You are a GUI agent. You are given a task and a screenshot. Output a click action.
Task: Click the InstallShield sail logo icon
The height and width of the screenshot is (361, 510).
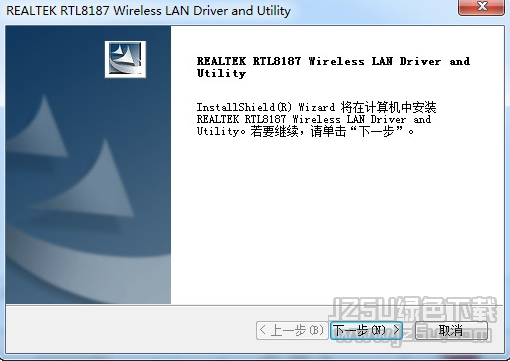[125, 59]
